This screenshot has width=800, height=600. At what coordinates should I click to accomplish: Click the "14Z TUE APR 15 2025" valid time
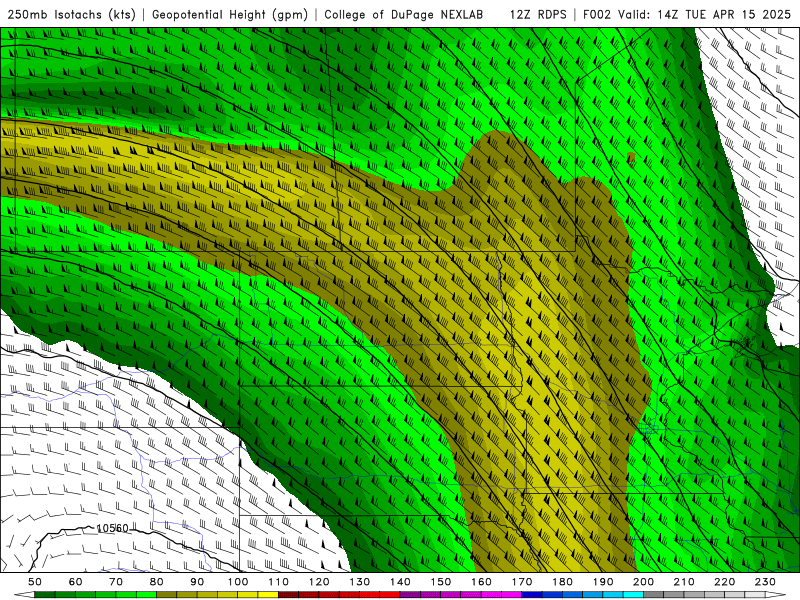724,14
